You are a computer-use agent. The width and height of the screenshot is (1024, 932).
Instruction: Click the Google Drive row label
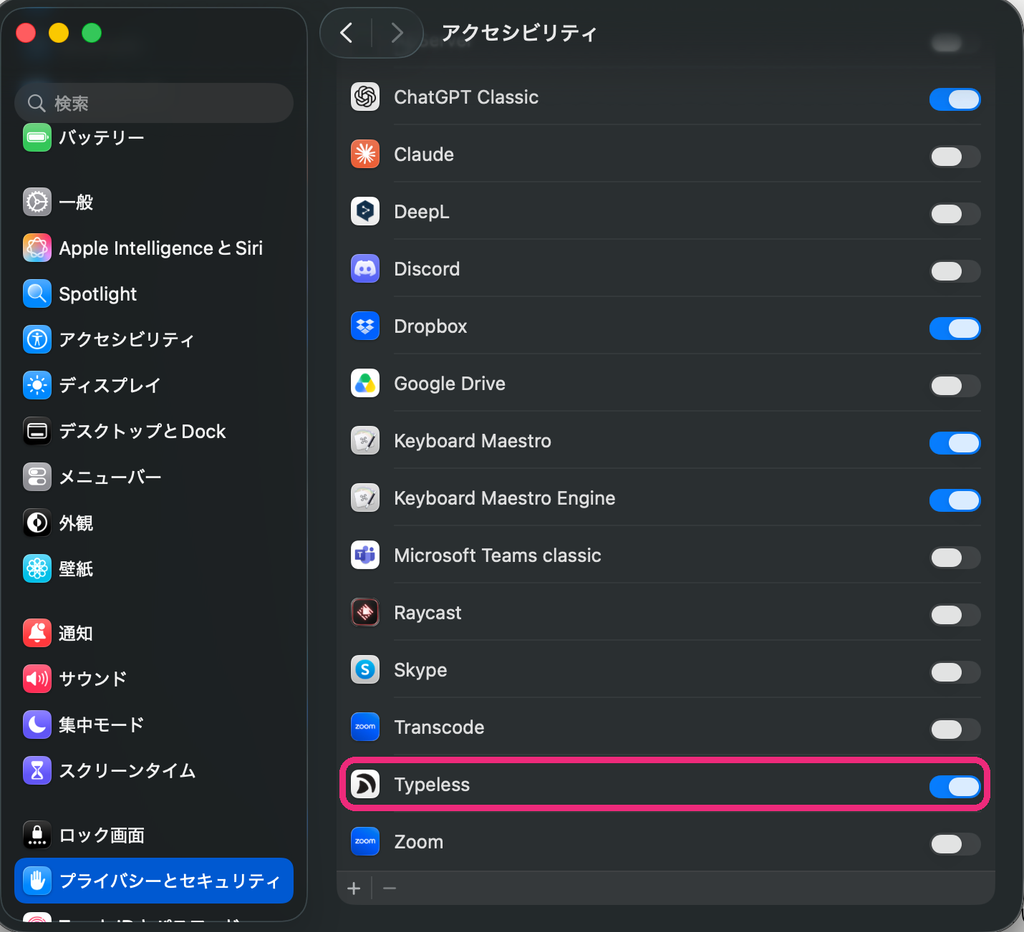[x=449, y=383]
